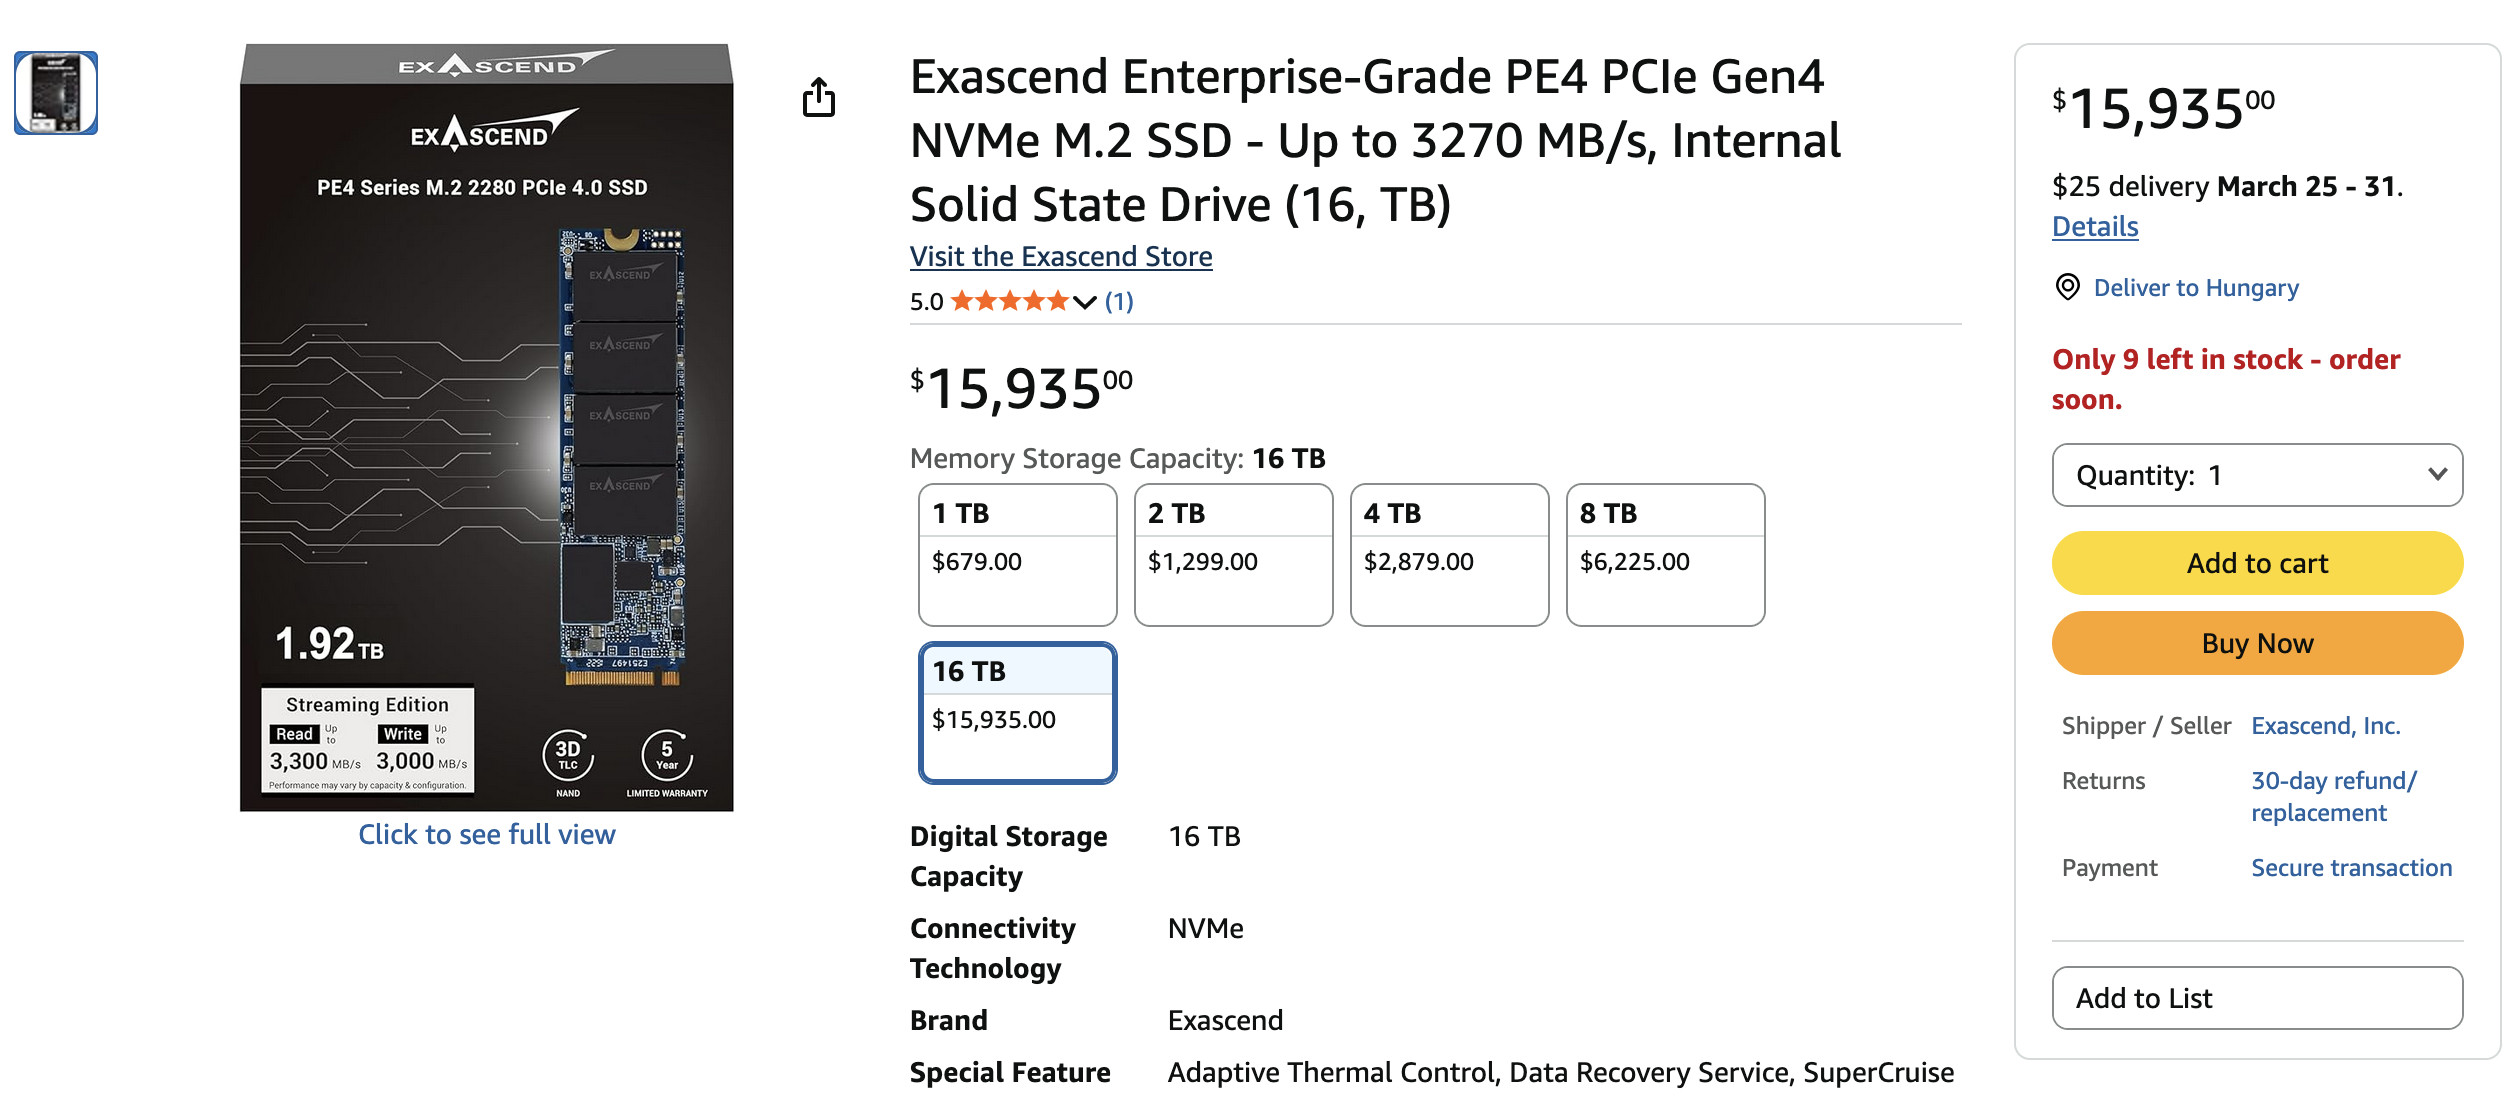Add the SSD to cart
Image resolution: width=2506 pixels, height=1100 pixels.
tap(2256, 563)
